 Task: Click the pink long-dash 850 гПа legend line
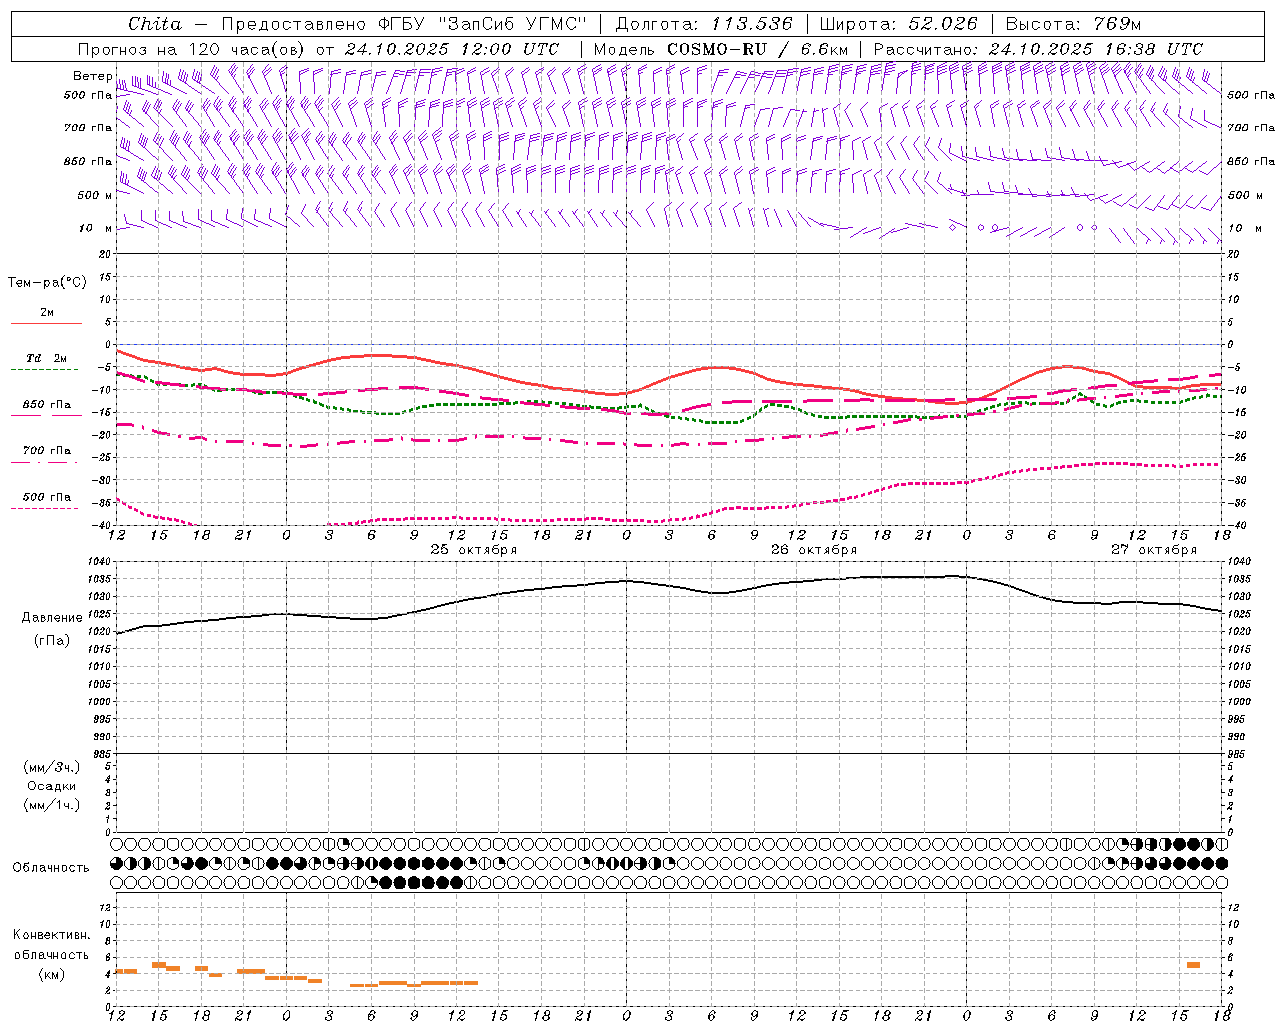pos(46,416)
